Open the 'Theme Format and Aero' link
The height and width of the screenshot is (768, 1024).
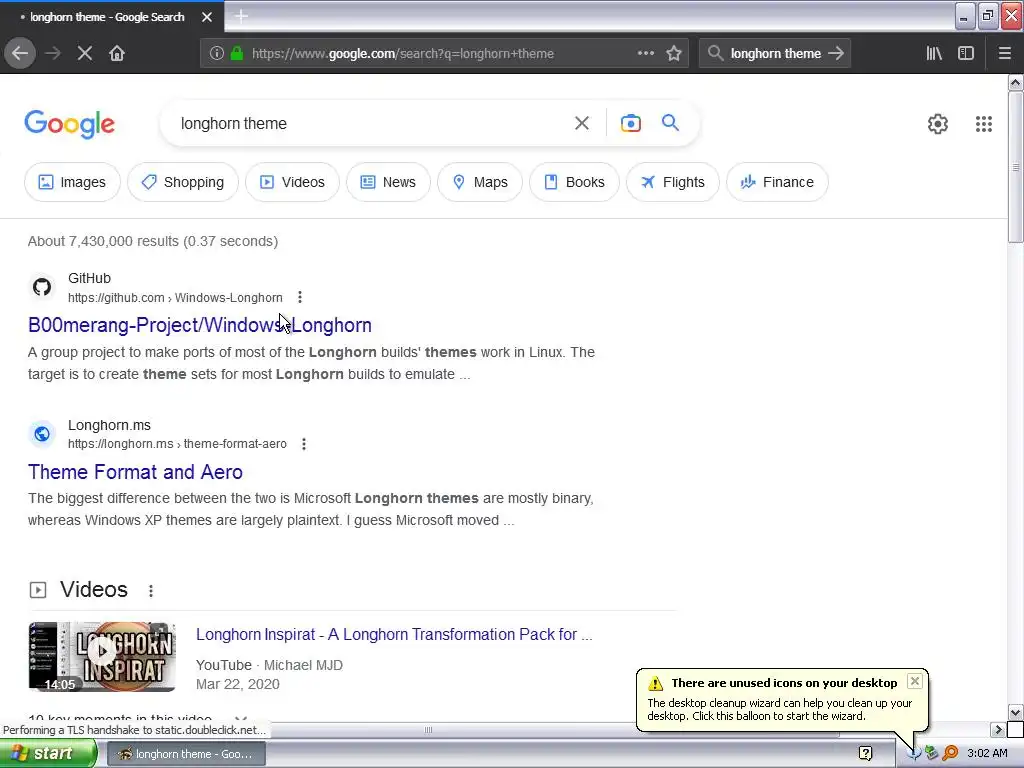tap(135, 472)
